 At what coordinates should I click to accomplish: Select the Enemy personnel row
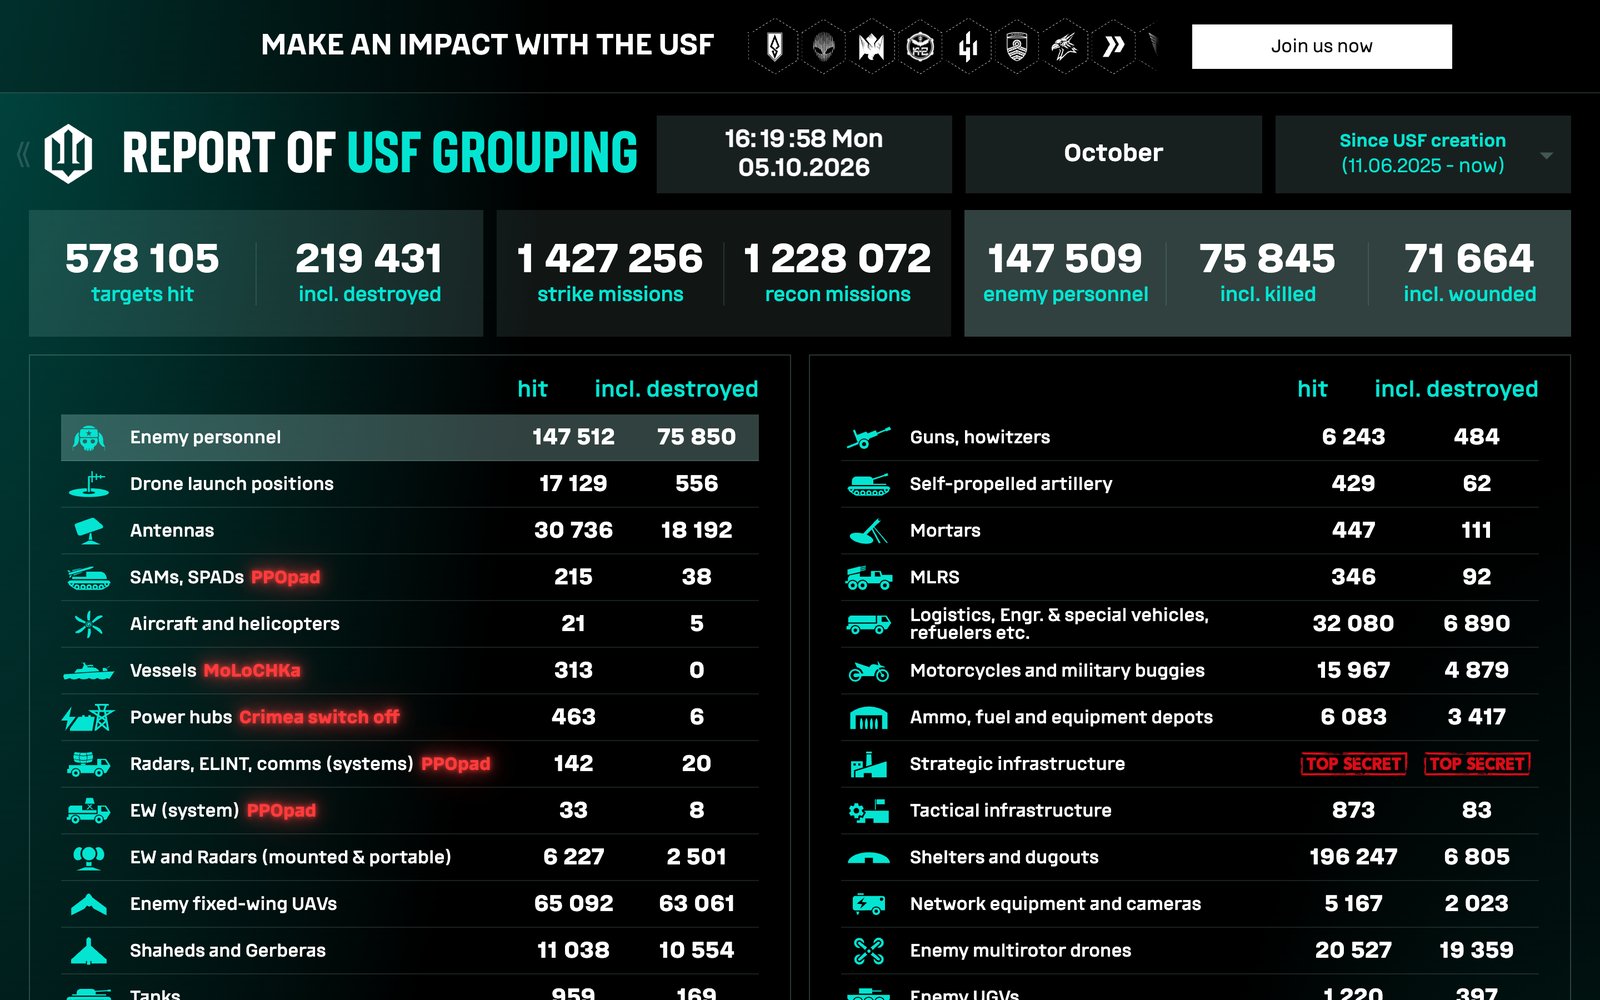pos(410,437)
